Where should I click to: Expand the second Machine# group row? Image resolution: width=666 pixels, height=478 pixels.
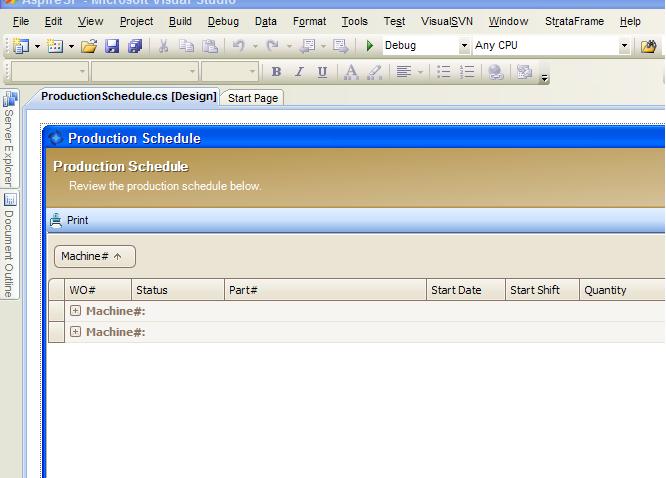[76, 332]
